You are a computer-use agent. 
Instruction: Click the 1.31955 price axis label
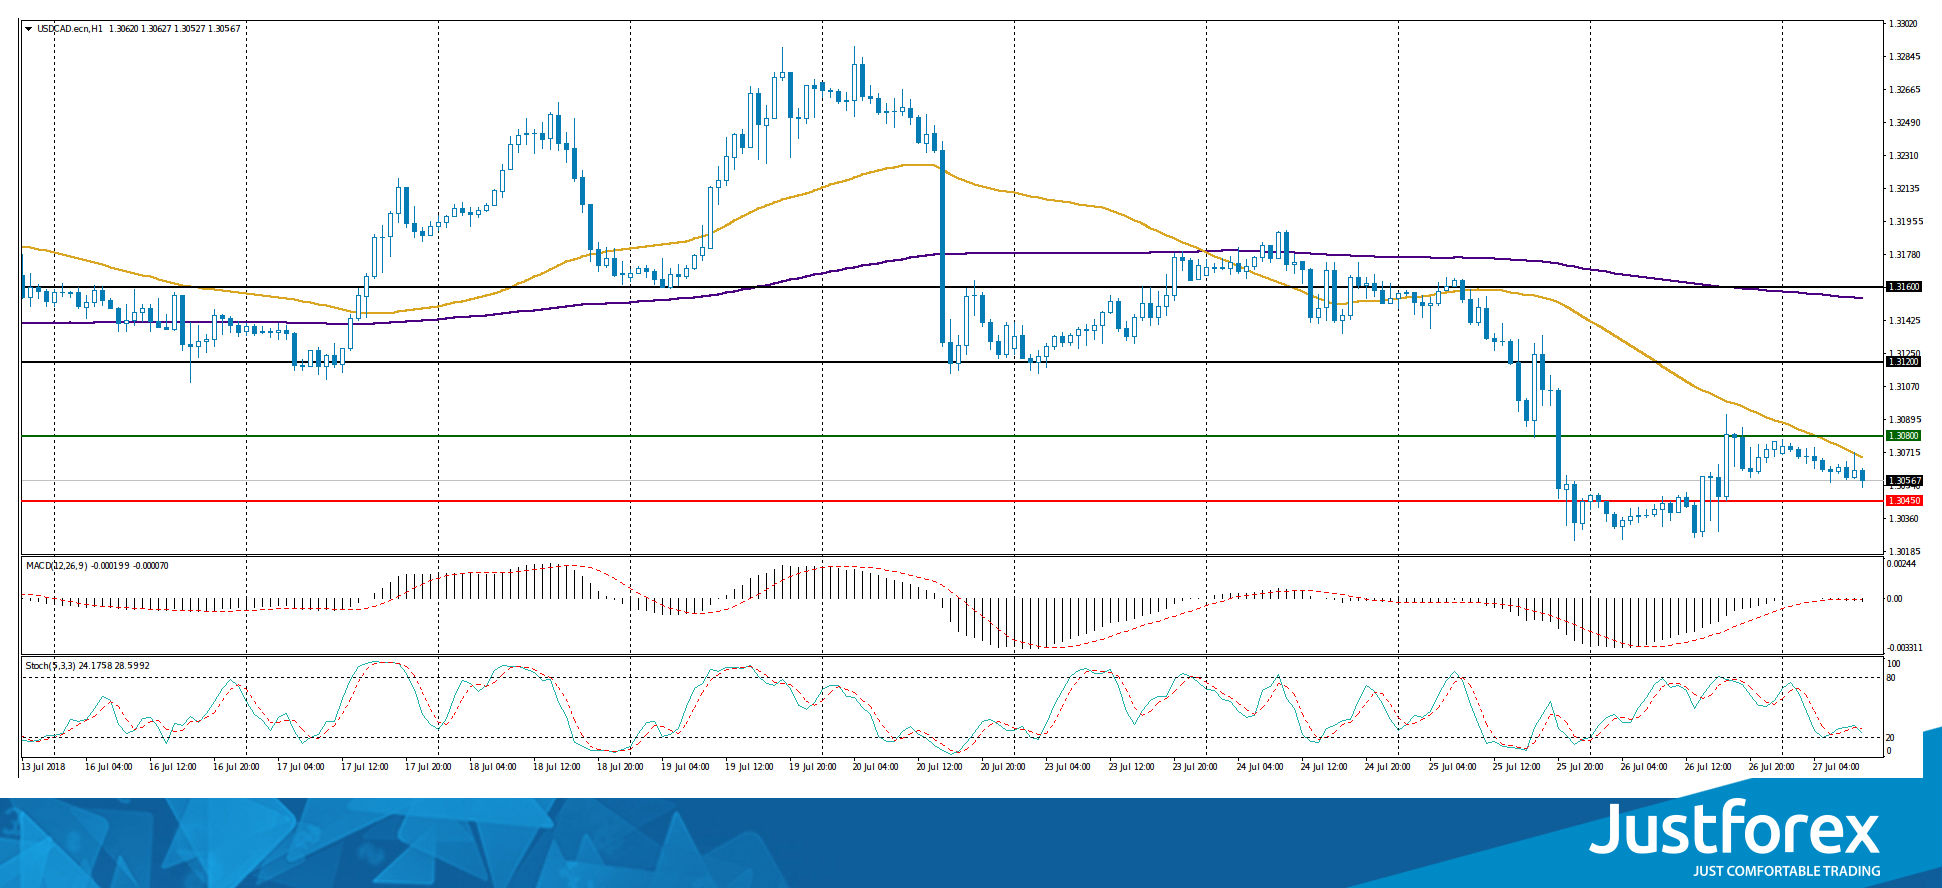[x=1904, y=222]
